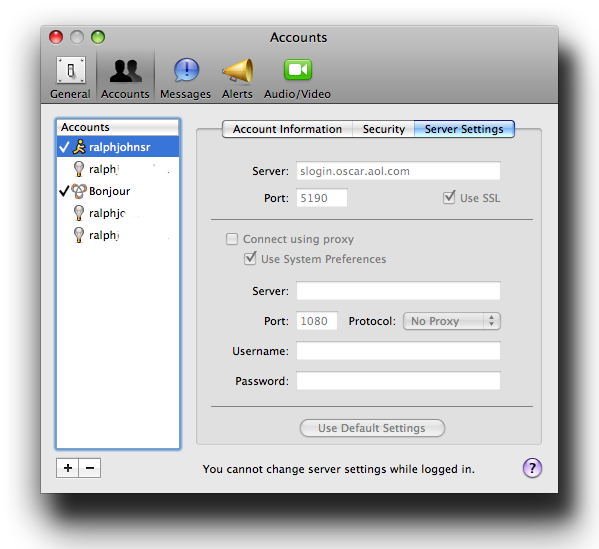Click the Use Default Settings button
The width and height of the screenshot is (599, 549).
coord(372,428)
